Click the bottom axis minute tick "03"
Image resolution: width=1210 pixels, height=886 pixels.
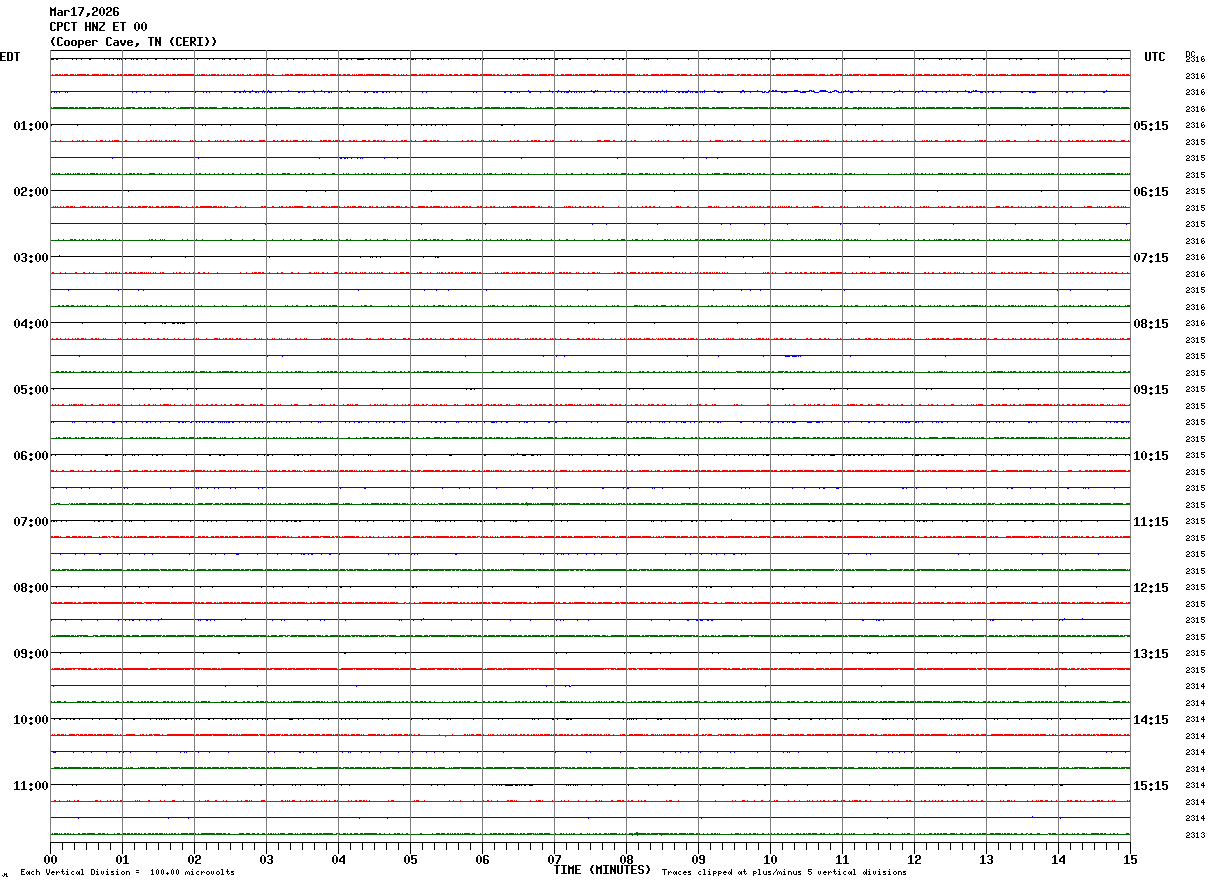pyautogui.click(x=267, y=859)
